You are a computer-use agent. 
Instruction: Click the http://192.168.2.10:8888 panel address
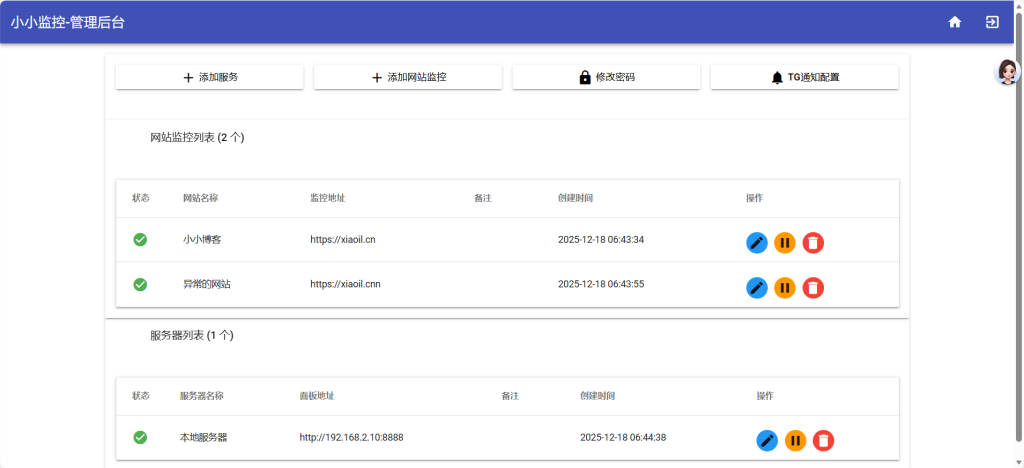tap(351, 437)
